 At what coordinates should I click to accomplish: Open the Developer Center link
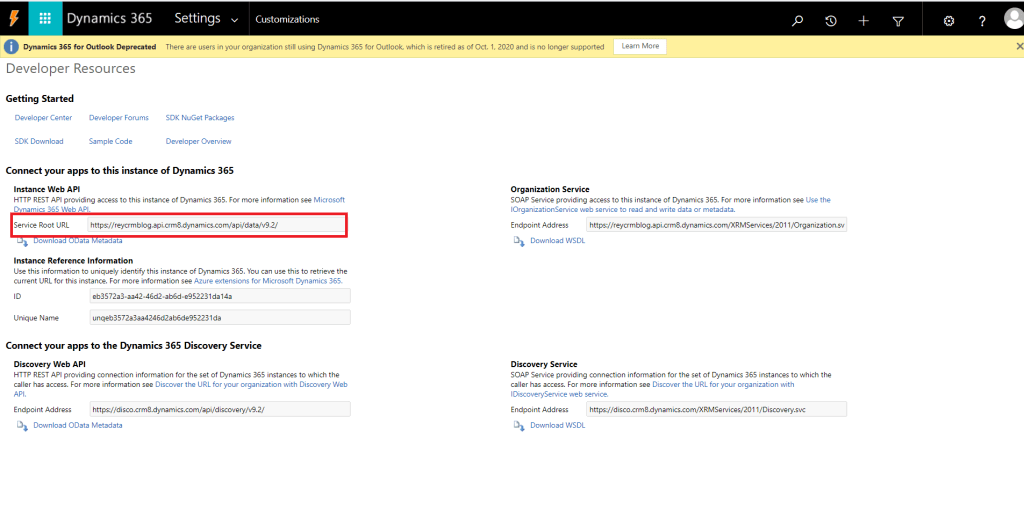[x=43, y=118]
